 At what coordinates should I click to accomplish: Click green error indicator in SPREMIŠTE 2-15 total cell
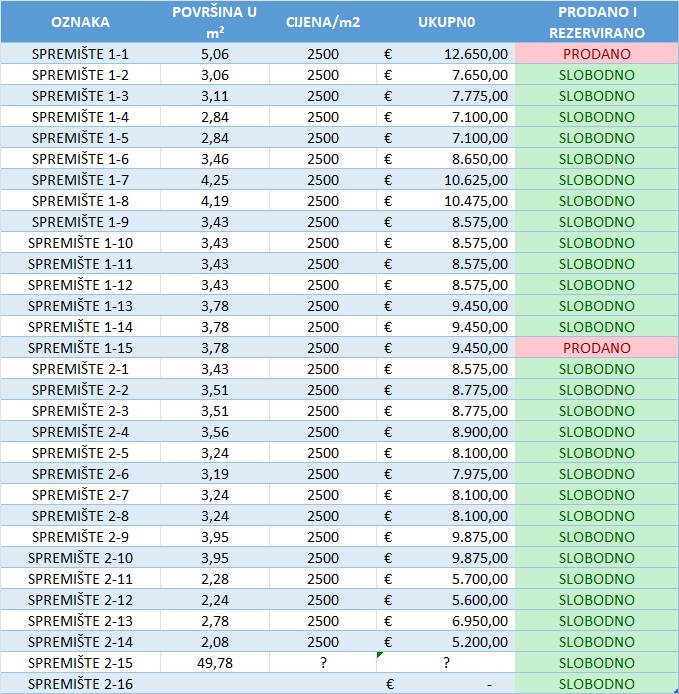click(x=380, y=655)
